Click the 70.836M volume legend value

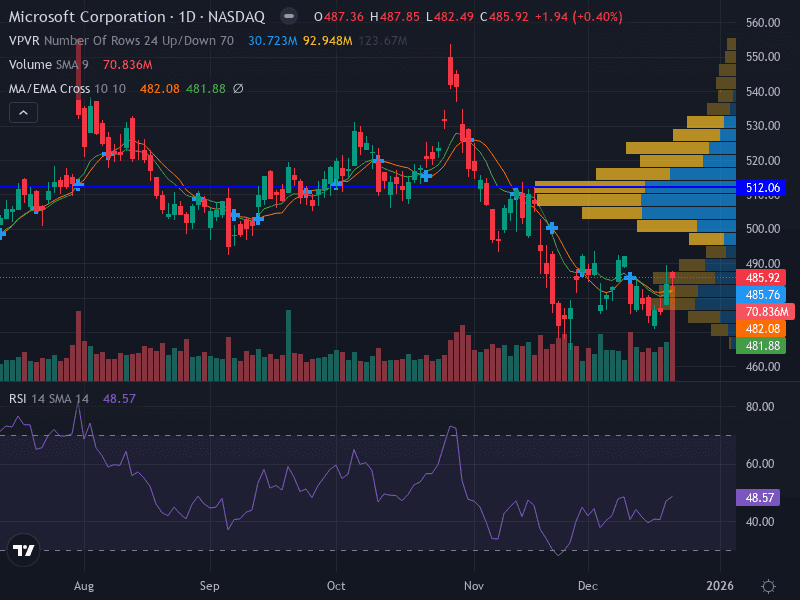(x=128, y=65)
